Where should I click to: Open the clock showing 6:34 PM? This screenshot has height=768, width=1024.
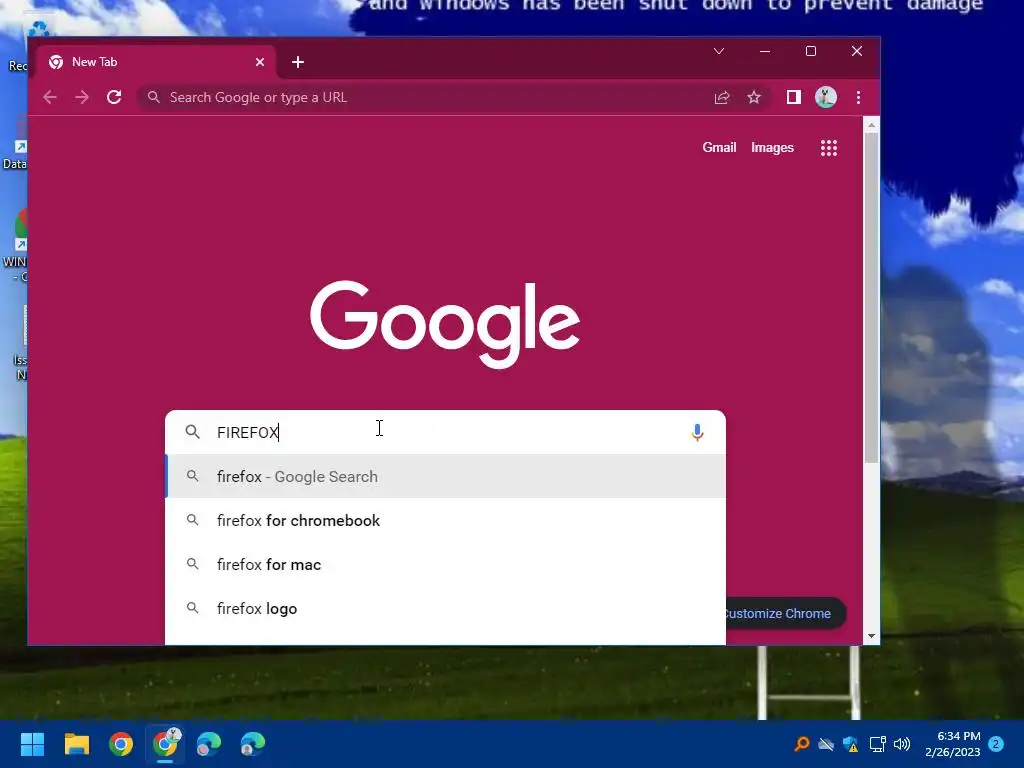(x=953, y=744)
